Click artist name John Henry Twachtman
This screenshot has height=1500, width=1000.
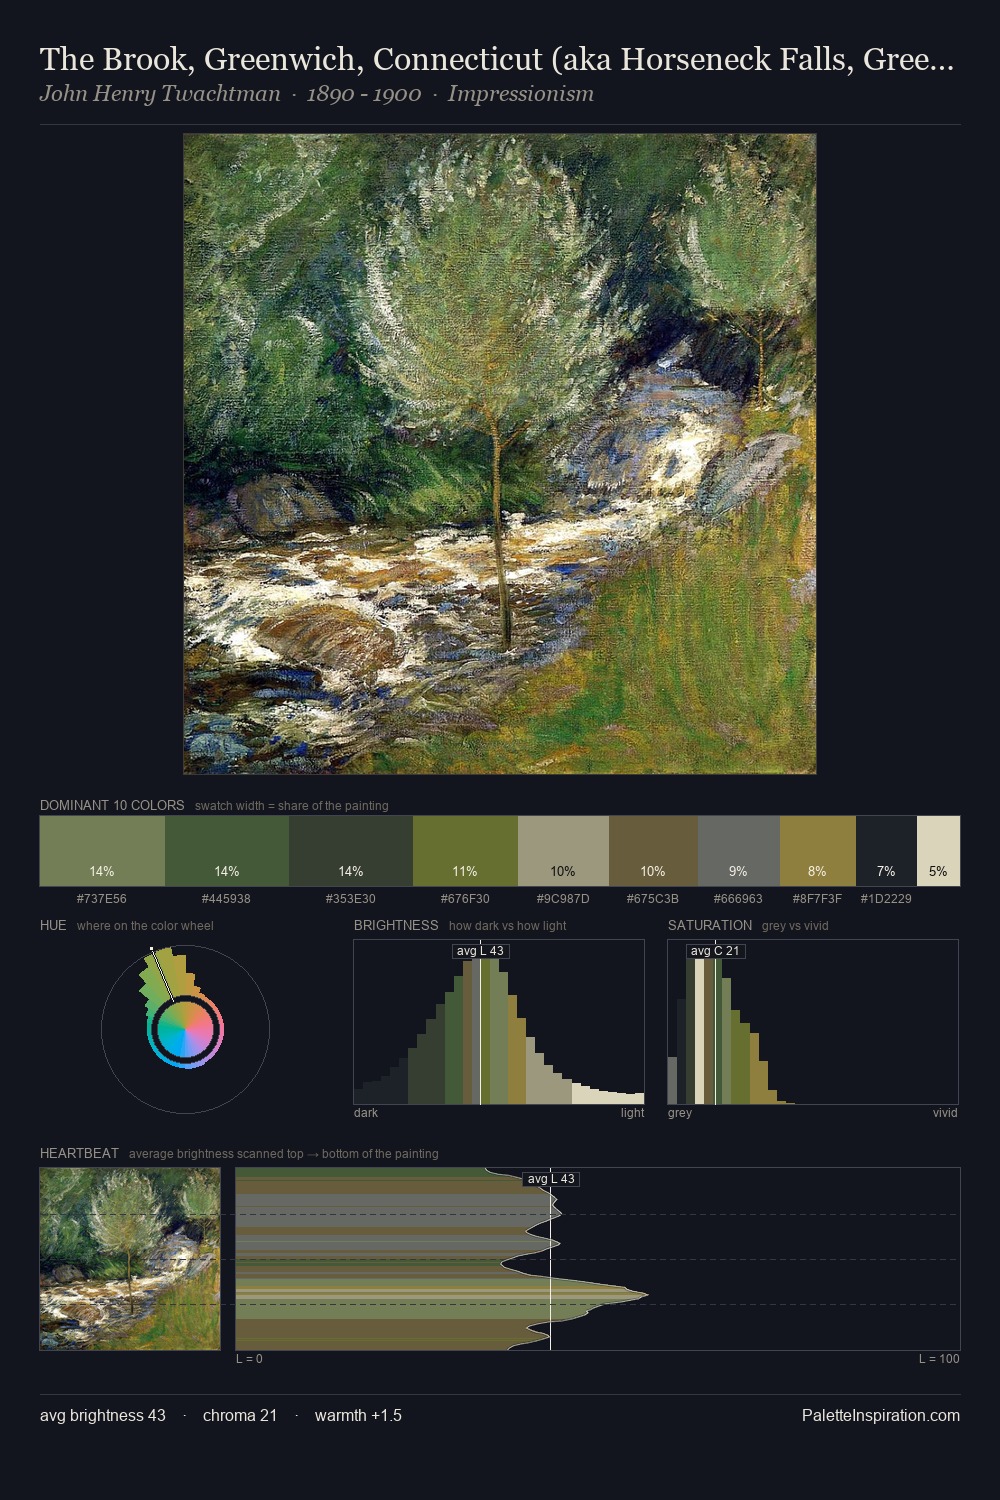tap(160, 94)
